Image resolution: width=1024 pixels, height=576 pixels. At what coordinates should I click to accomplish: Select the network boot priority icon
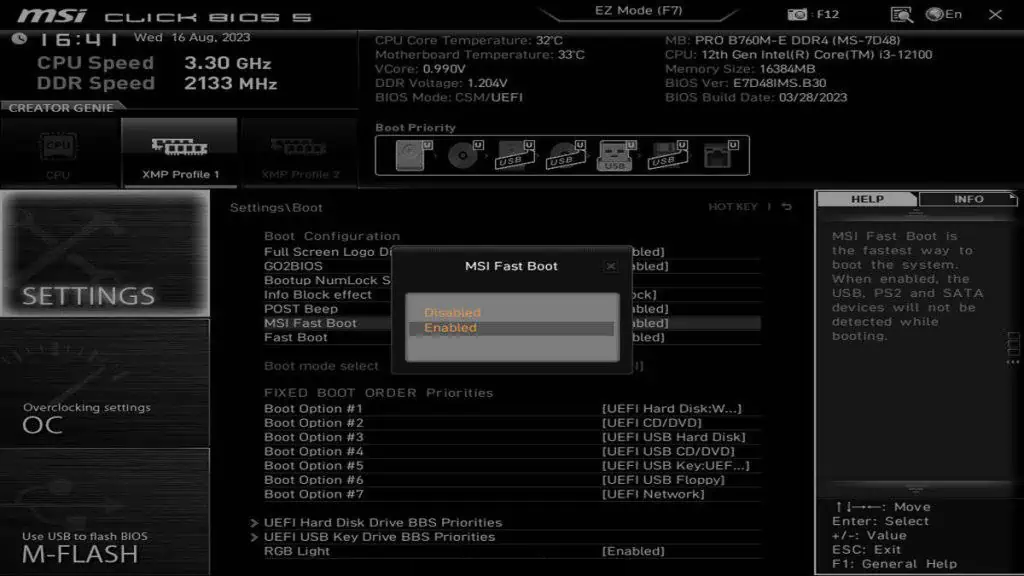point(716,155)
